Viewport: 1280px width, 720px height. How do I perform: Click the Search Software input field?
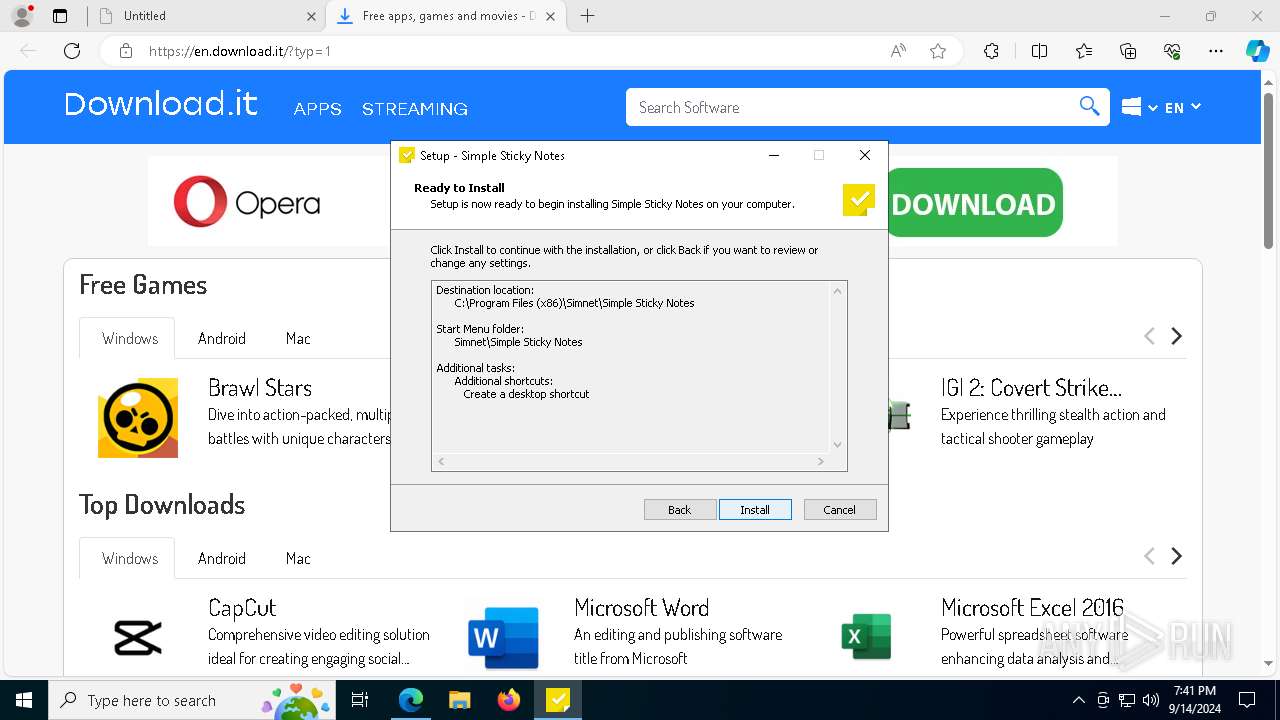point(850,108)
